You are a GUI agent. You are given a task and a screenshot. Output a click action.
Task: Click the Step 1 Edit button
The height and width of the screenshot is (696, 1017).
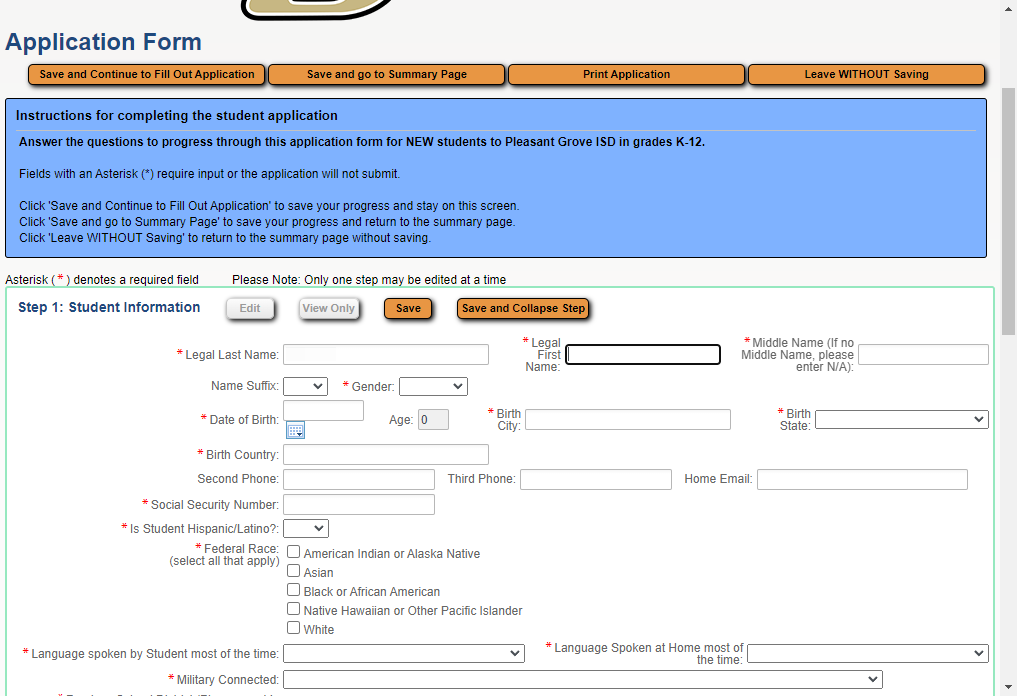[x=250, y=309]
